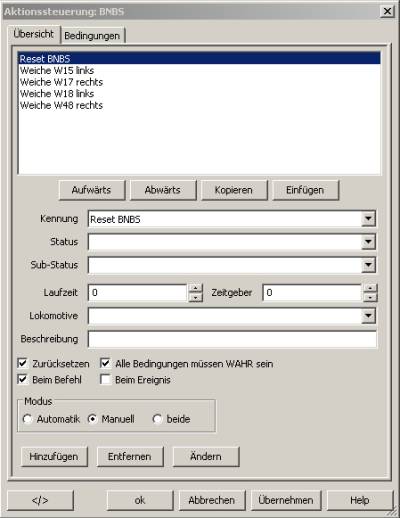
Task: Click the Aufwärts button
Action: [92, 190]
